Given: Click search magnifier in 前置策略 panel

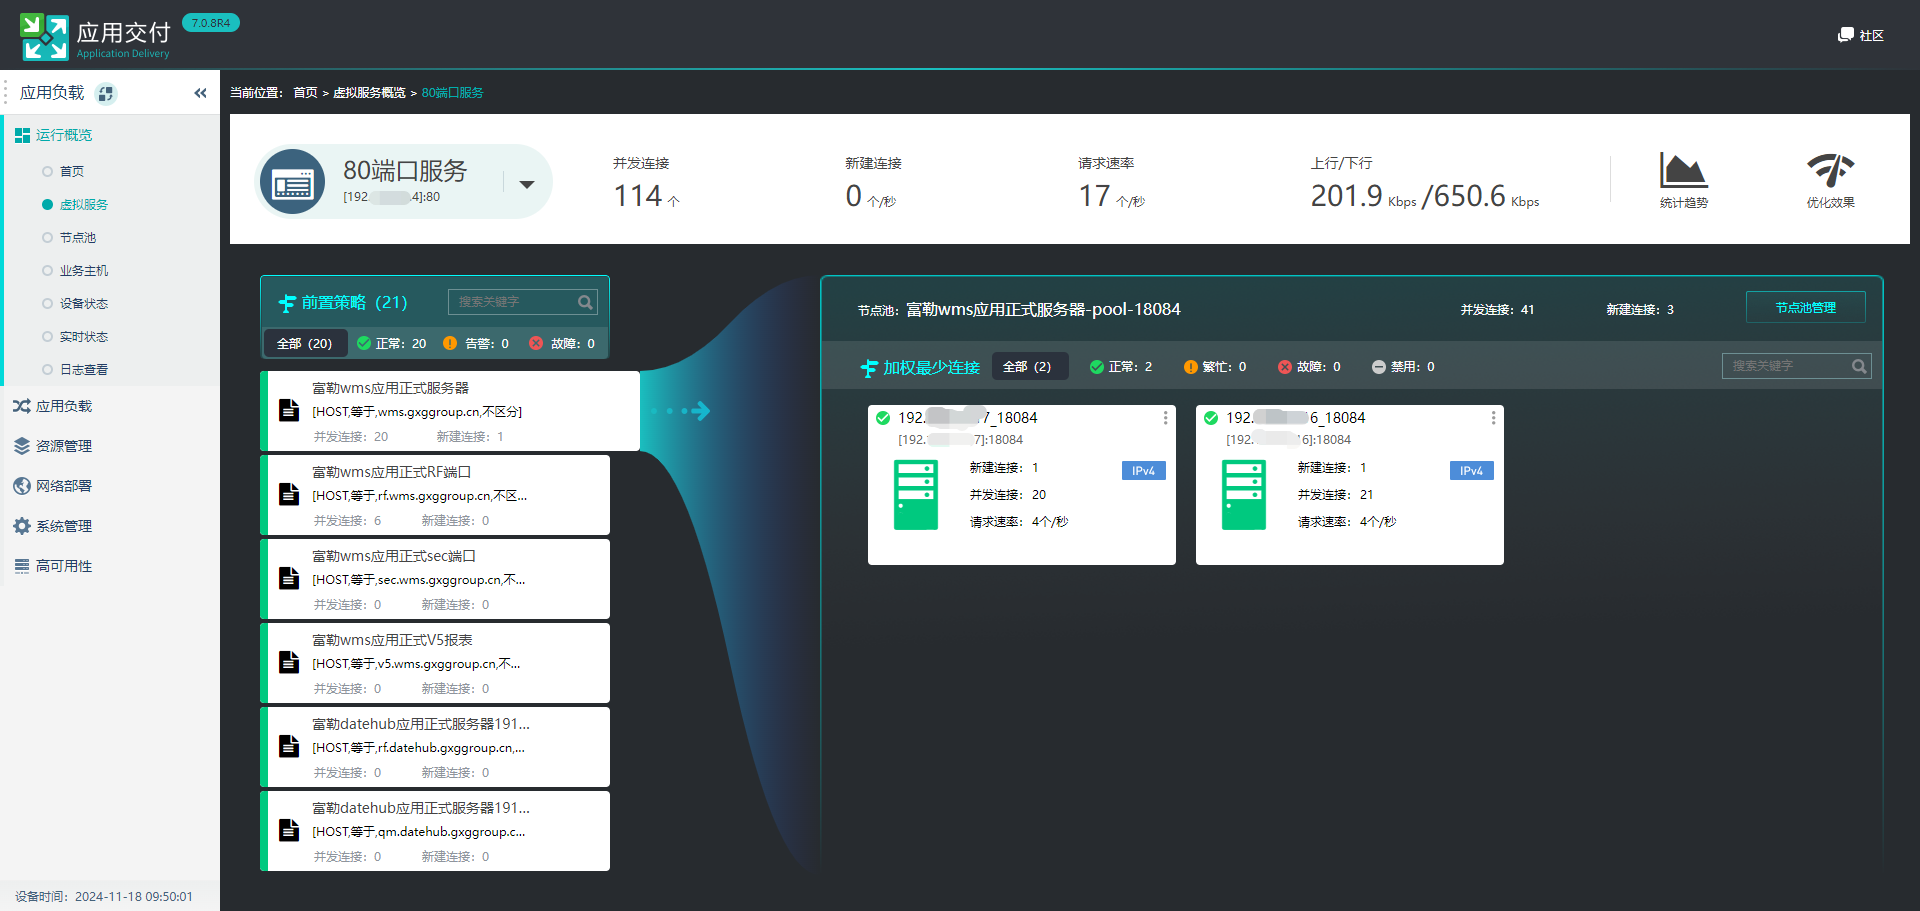Looking at the screenshot, I should pos(585,302).
